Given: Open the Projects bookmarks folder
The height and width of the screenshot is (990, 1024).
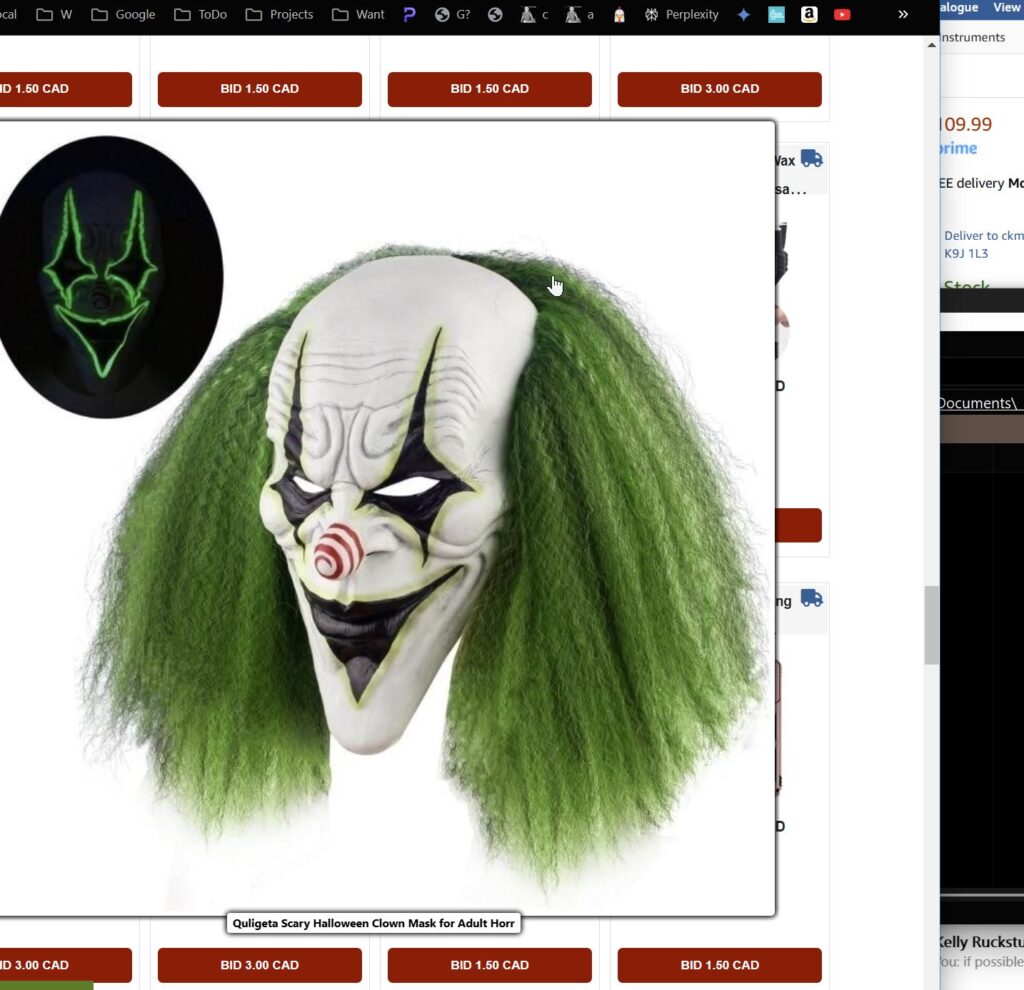Looking at the screenshot, I should tap(279, 15).
